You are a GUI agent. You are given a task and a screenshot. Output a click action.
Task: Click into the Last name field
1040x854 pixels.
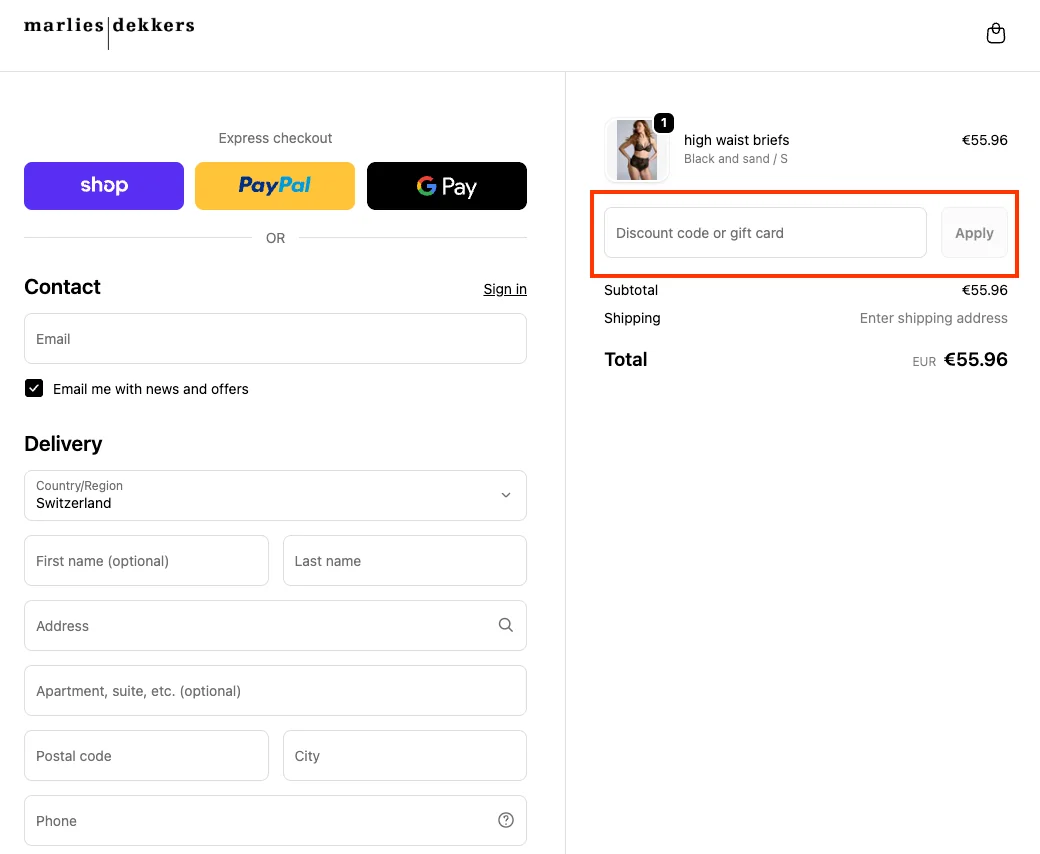404,561
